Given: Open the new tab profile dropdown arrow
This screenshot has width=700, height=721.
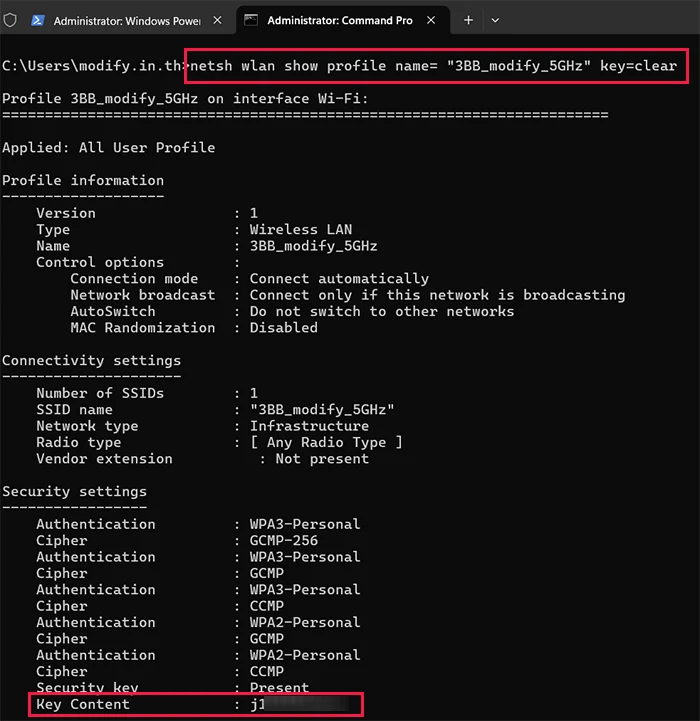Looking at the screenshot, I should click(x=495, y=20).
